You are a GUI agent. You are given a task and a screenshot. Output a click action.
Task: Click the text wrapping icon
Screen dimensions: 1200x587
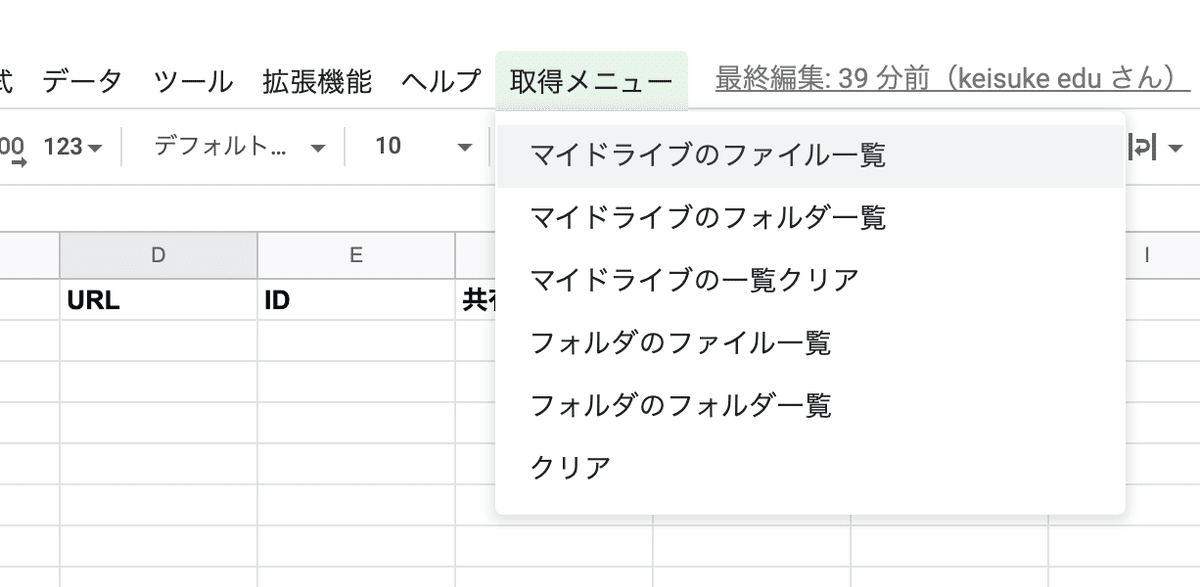[x=1140, y=147]
